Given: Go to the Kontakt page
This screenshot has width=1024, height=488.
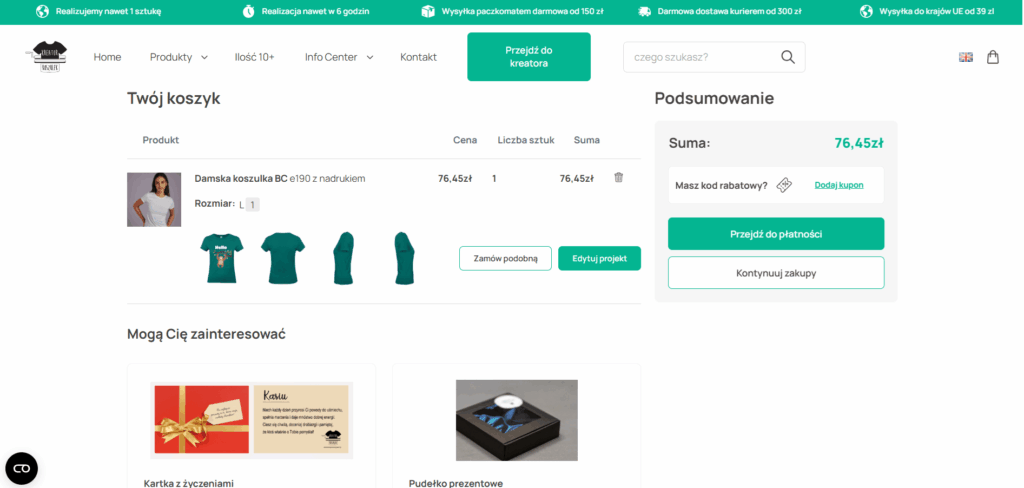Looking at the screenshot, I should 419,57.
